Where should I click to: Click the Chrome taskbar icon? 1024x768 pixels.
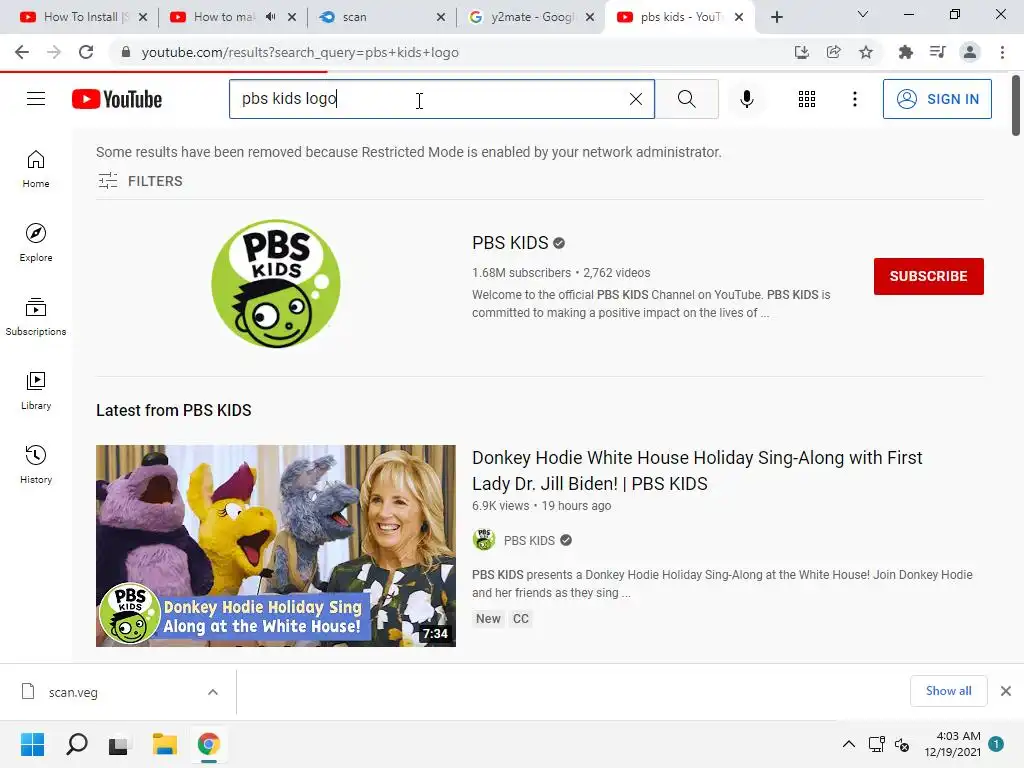pyautogui.click(x=208, y=744)
